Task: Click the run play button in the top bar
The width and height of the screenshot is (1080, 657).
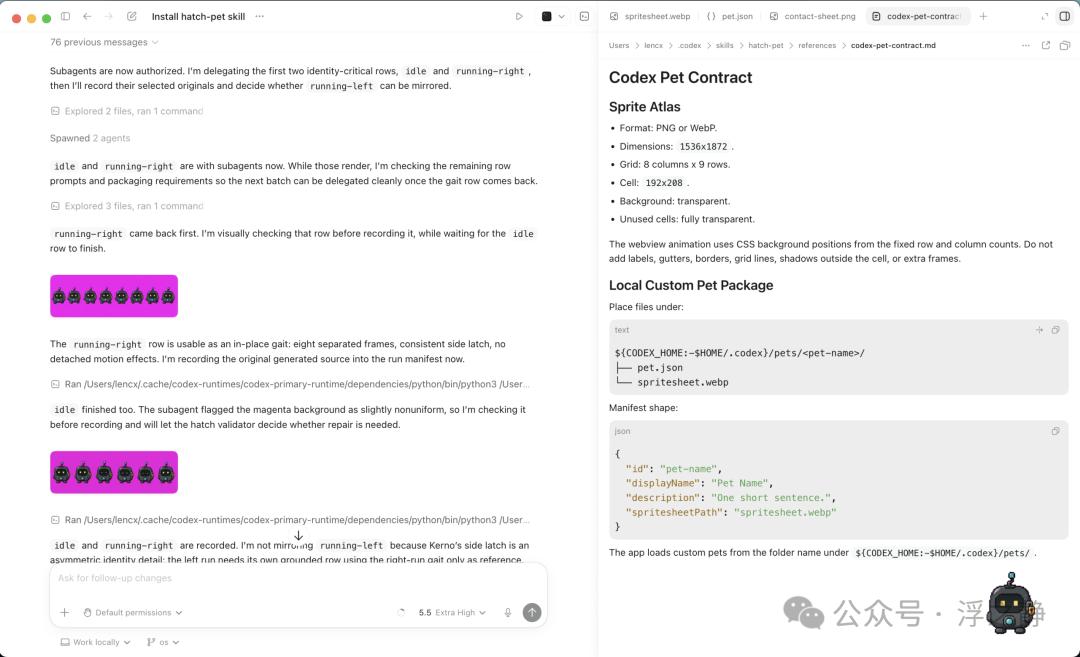Action: pos(519,17)
